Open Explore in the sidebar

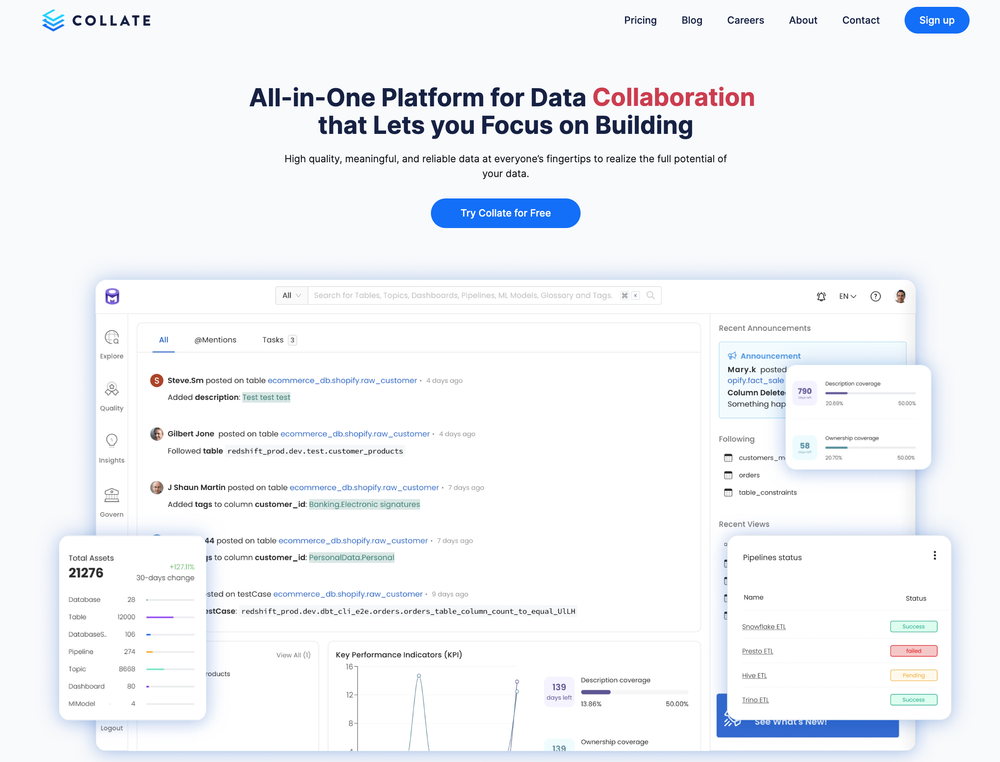click(x=112, y=344)
